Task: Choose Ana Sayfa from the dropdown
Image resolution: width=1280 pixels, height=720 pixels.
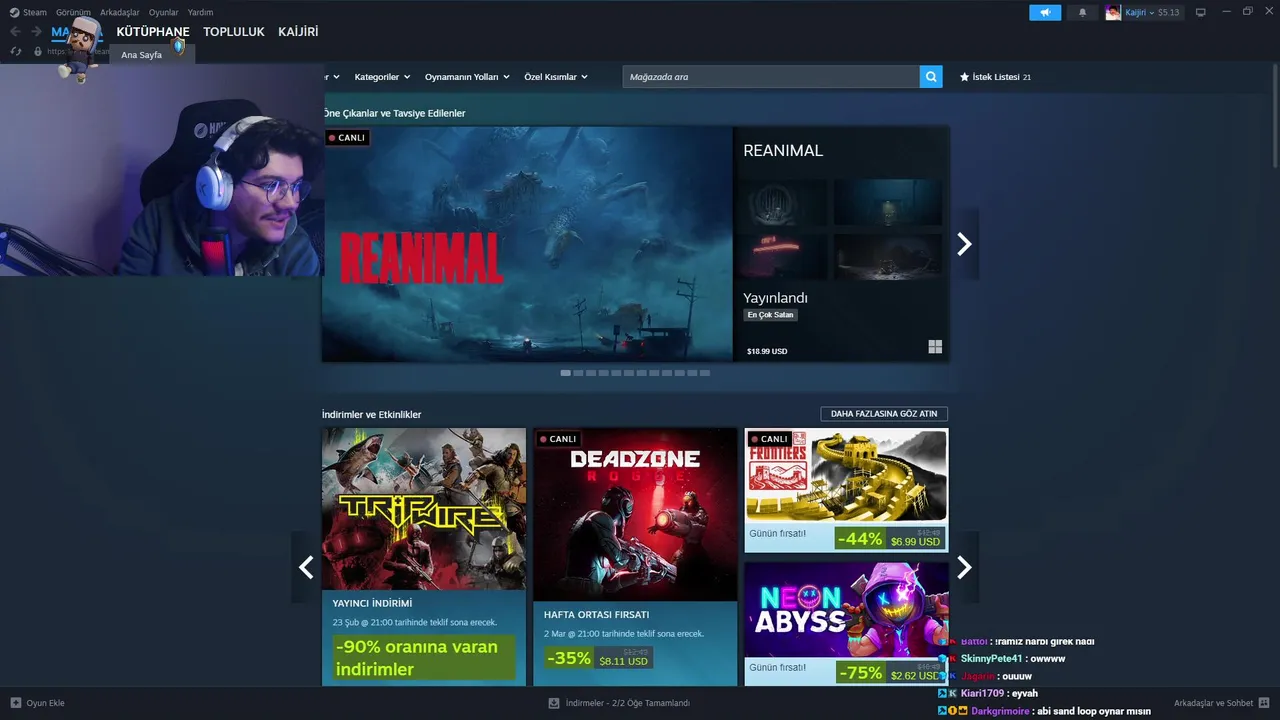Action: click(x=141, y=55)
